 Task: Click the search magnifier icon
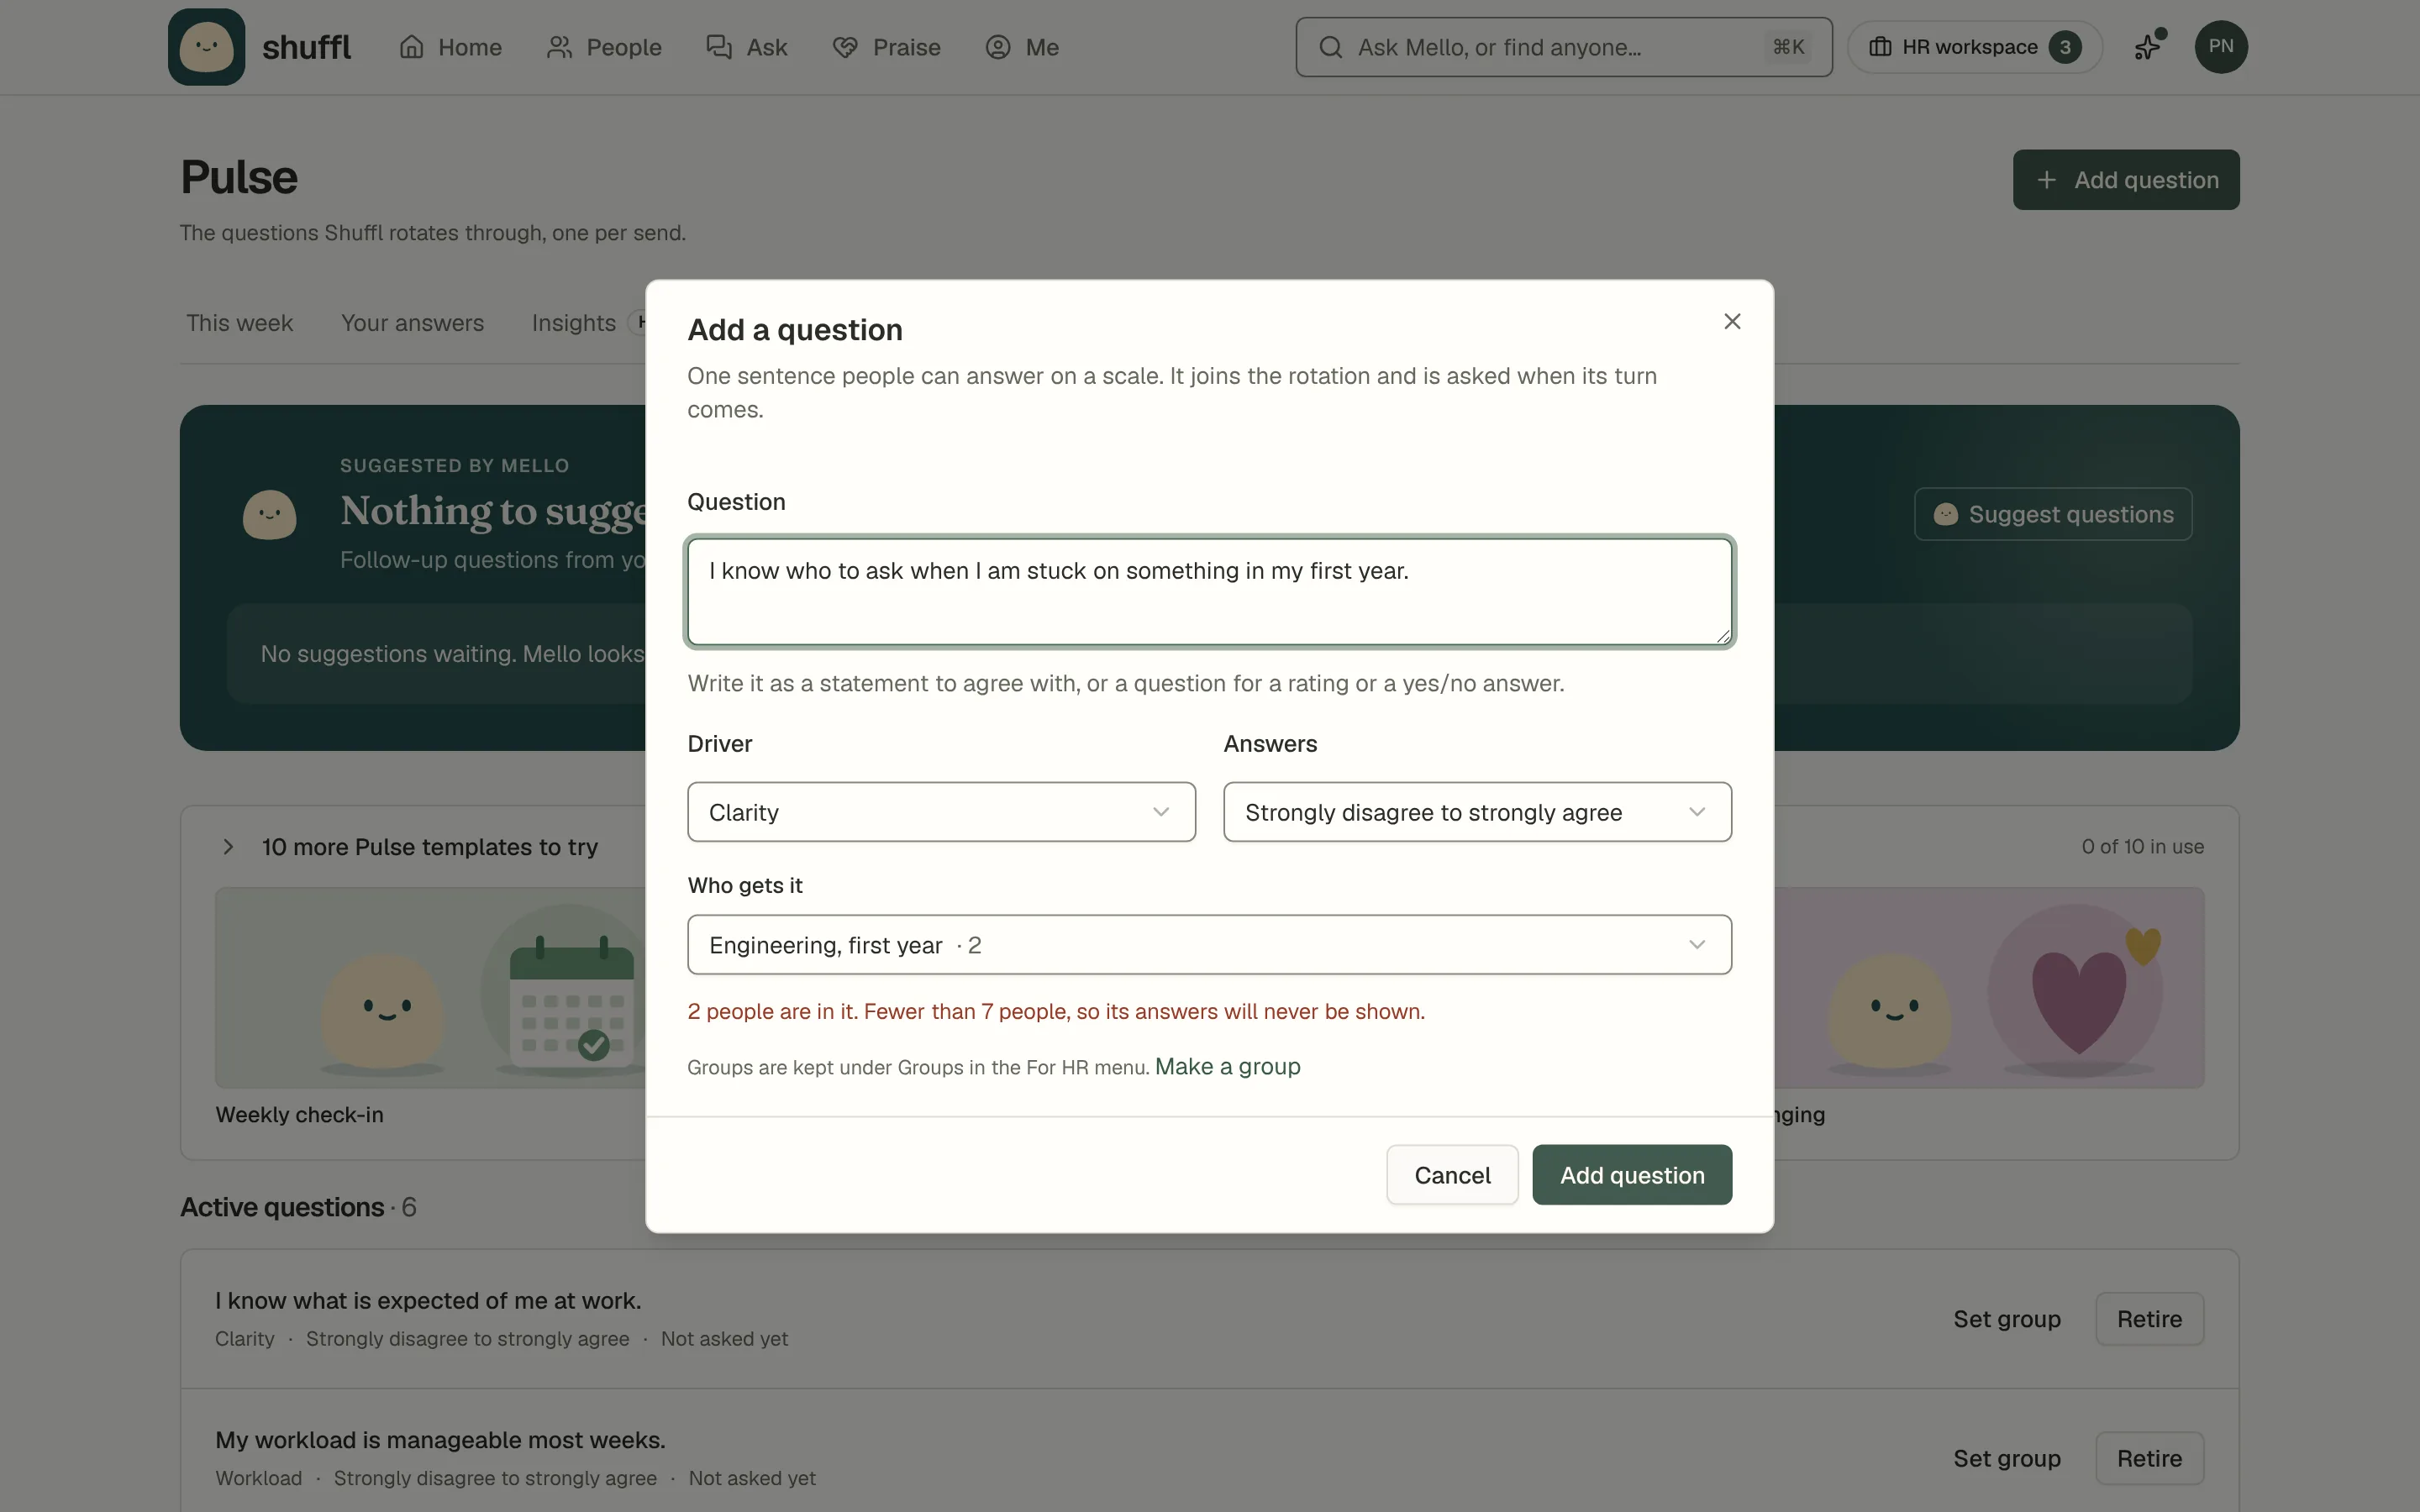point(1330,47)
